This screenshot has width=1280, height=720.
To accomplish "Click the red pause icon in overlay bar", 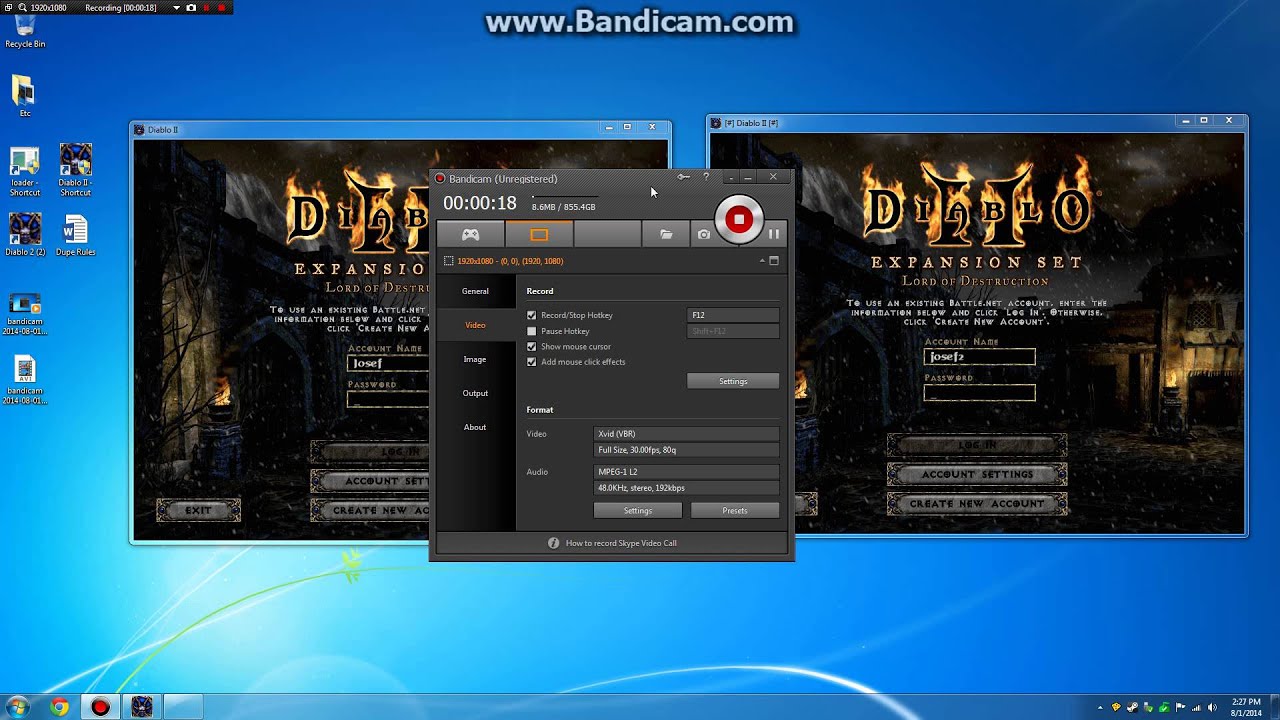I will pos(206,8).
